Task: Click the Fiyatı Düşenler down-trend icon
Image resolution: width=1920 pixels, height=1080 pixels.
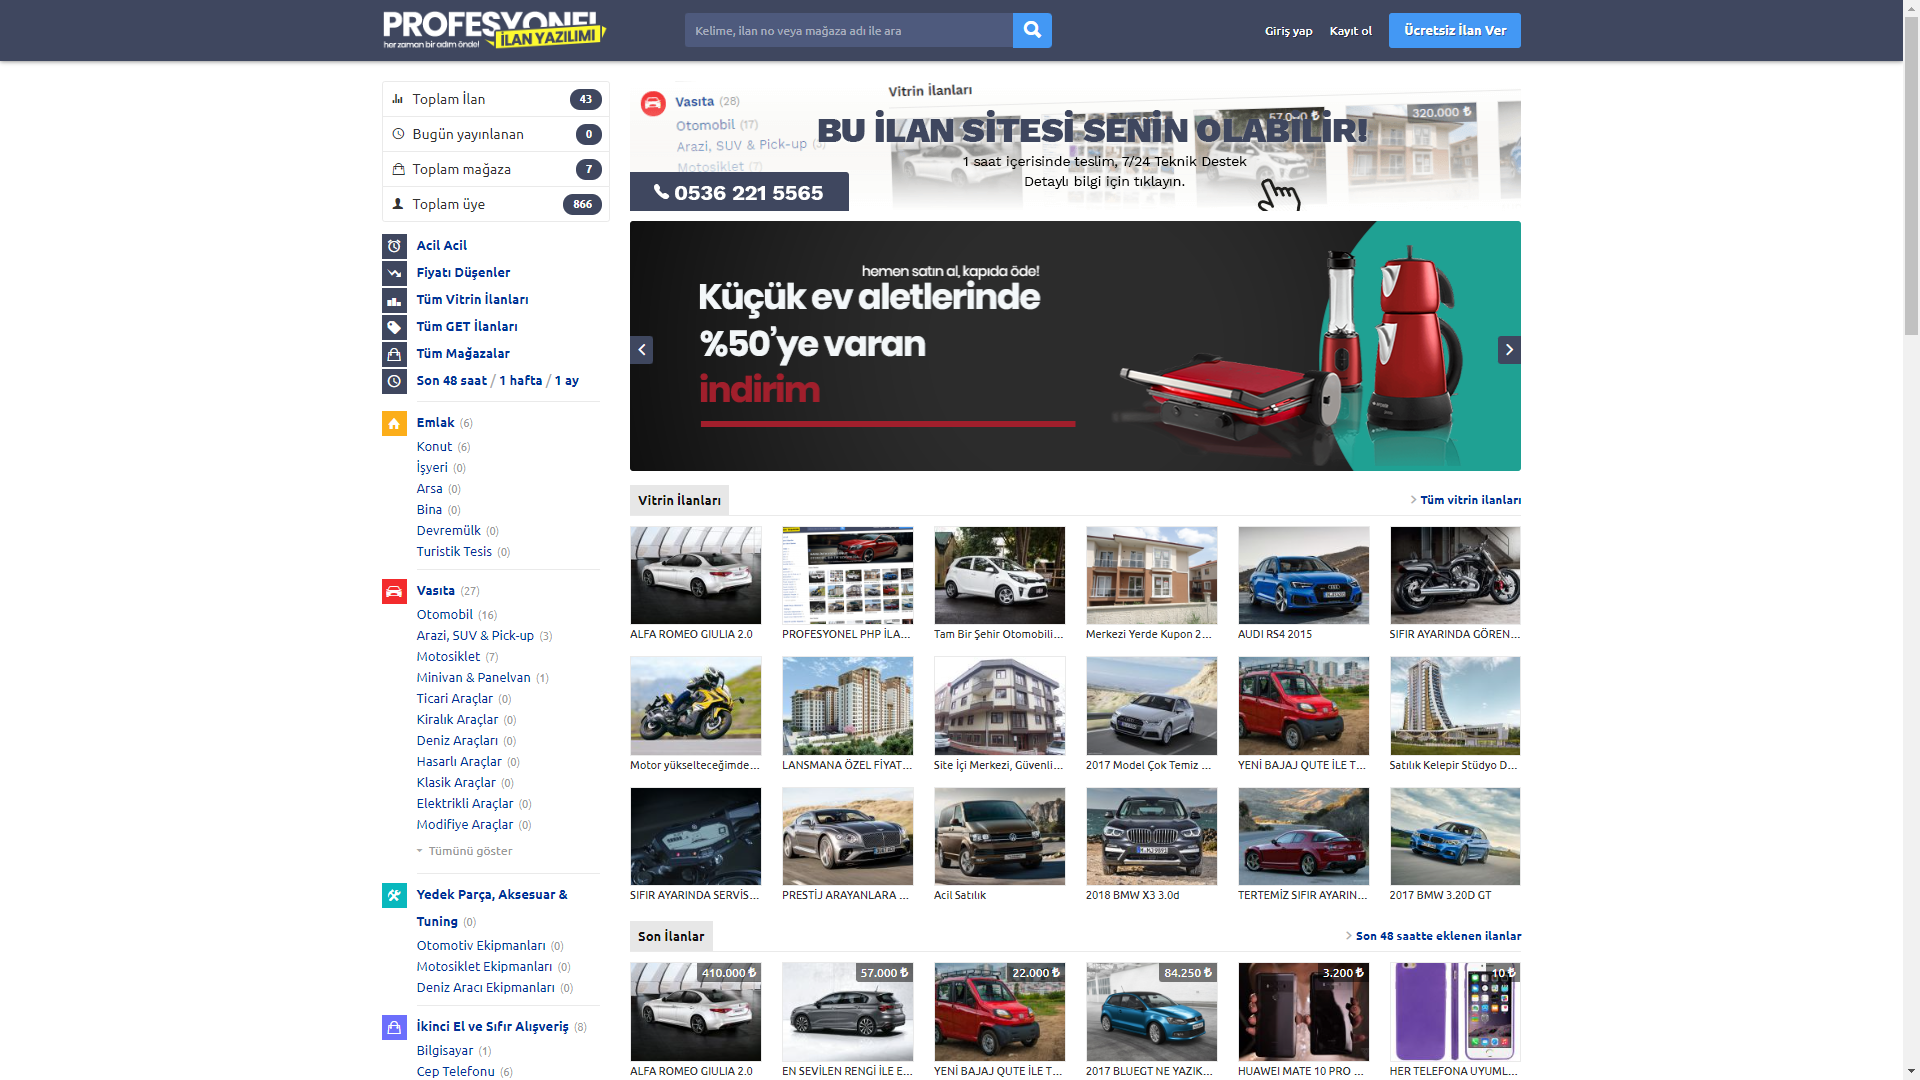Action: pyautogui.click(x=394, y=273)
